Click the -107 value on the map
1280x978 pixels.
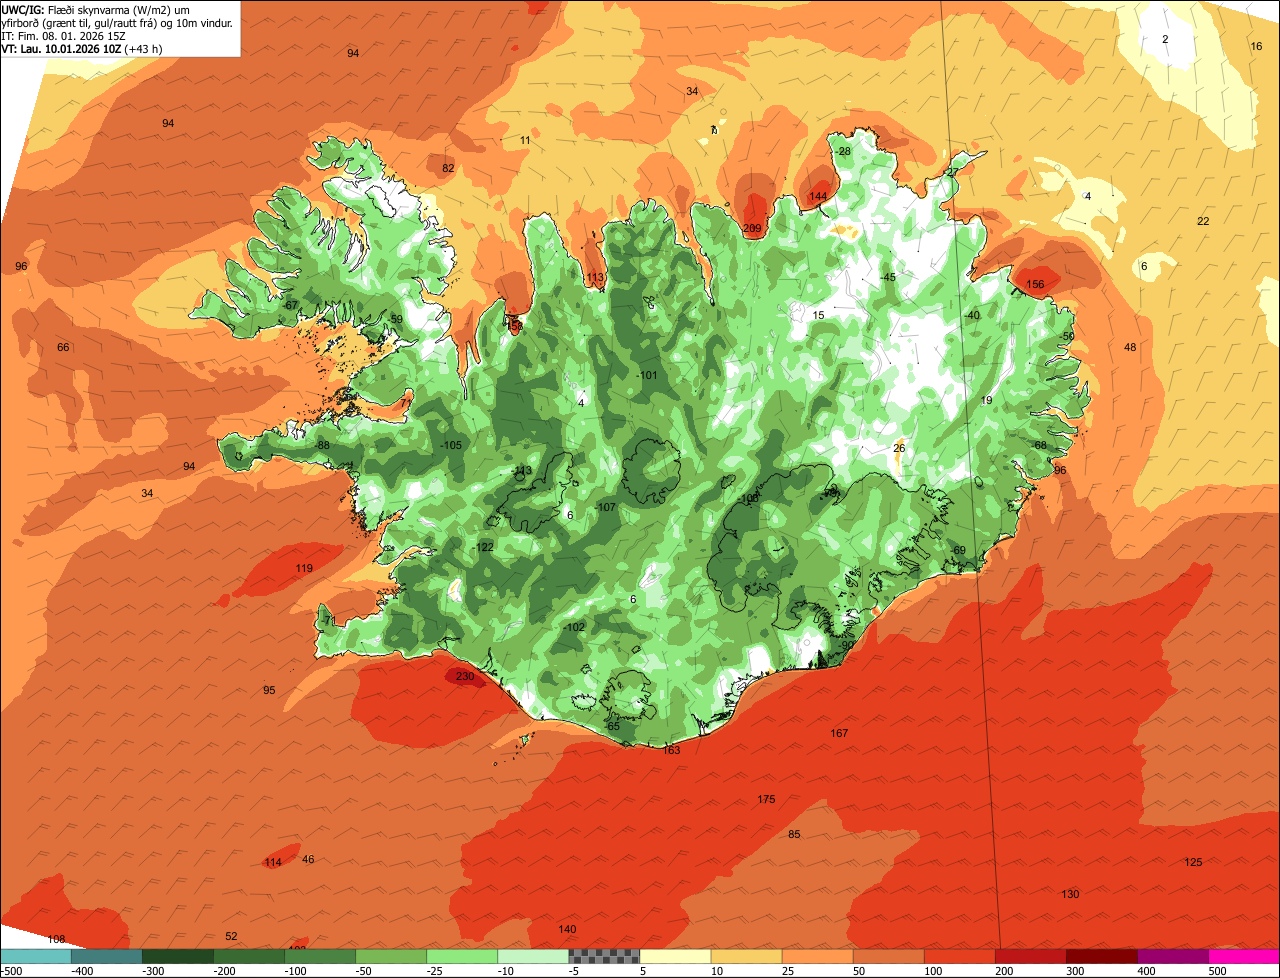pos(605,507)
